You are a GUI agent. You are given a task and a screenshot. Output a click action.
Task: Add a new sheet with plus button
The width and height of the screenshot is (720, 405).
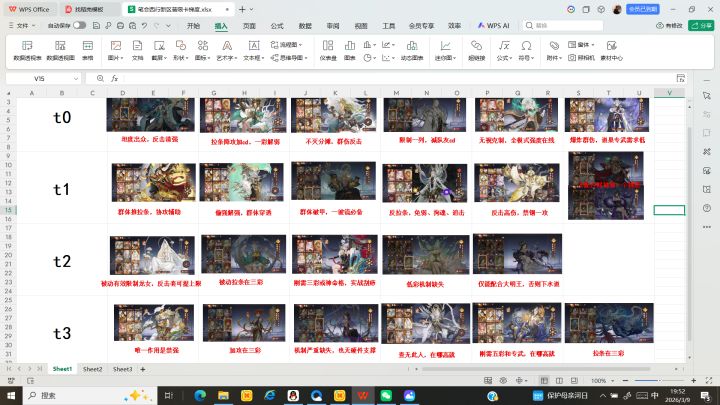point(143,369)
